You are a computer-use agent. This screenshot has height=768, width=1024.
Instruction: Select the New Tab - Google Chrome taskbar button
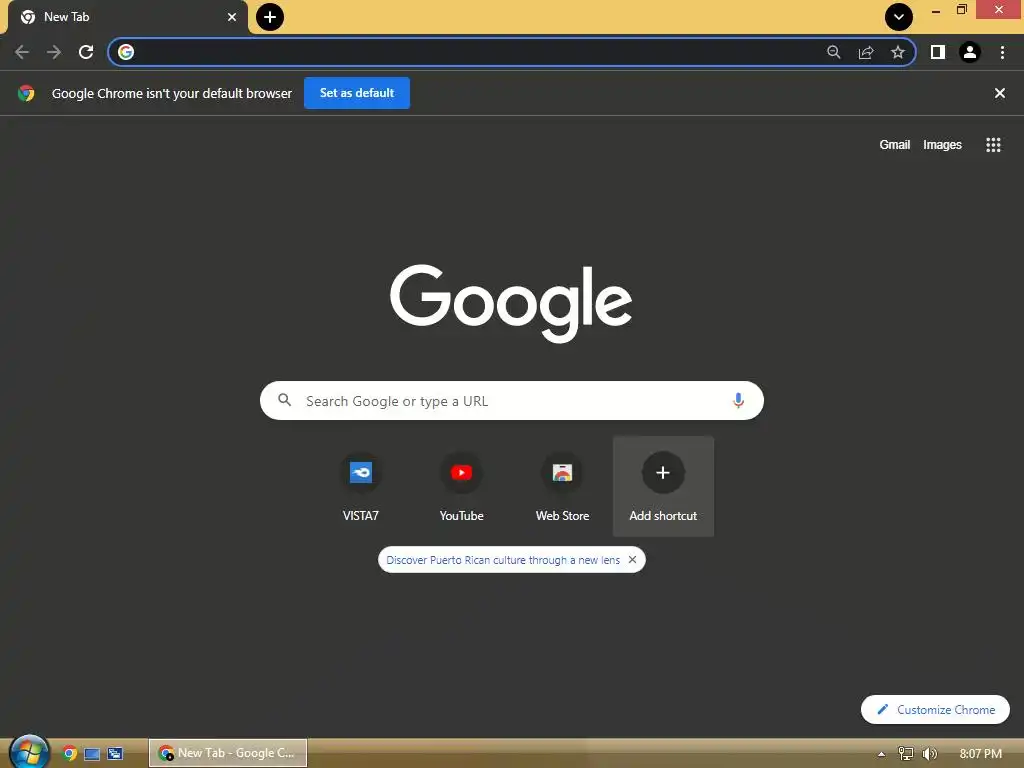tap(228, 753)
